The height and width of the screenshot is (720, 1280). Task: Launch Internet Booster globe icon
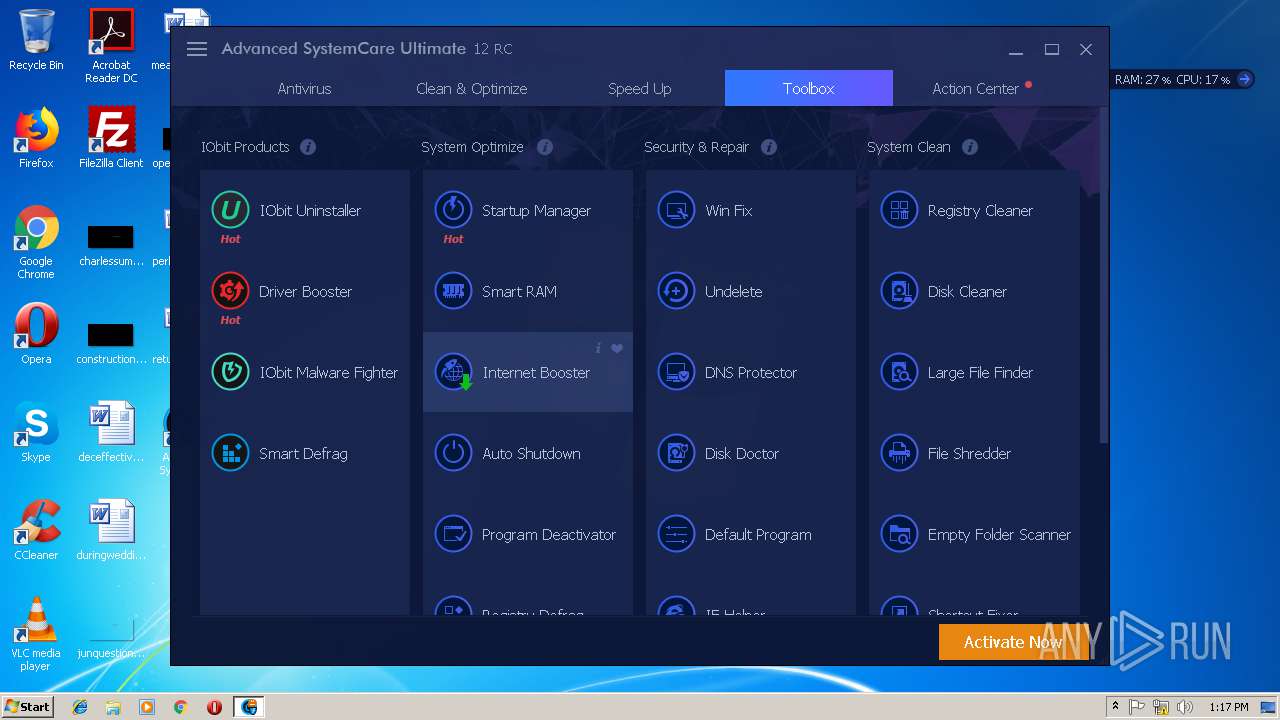pyautogui.click(x=453, y=372)
